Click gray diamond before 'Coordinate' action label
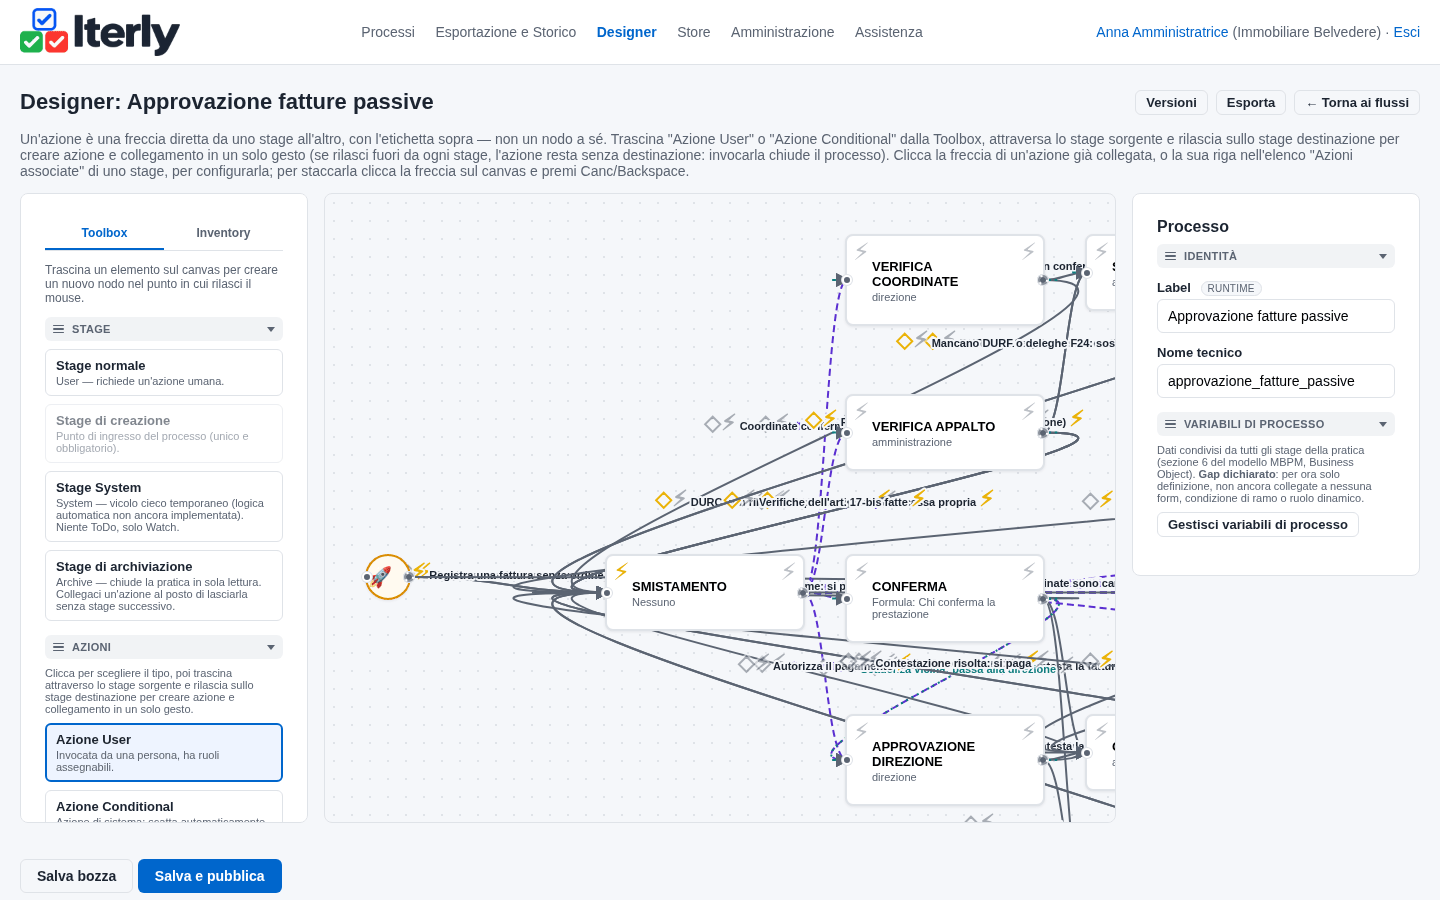This screenshot has width=1440, height=900. coord(712,424)
